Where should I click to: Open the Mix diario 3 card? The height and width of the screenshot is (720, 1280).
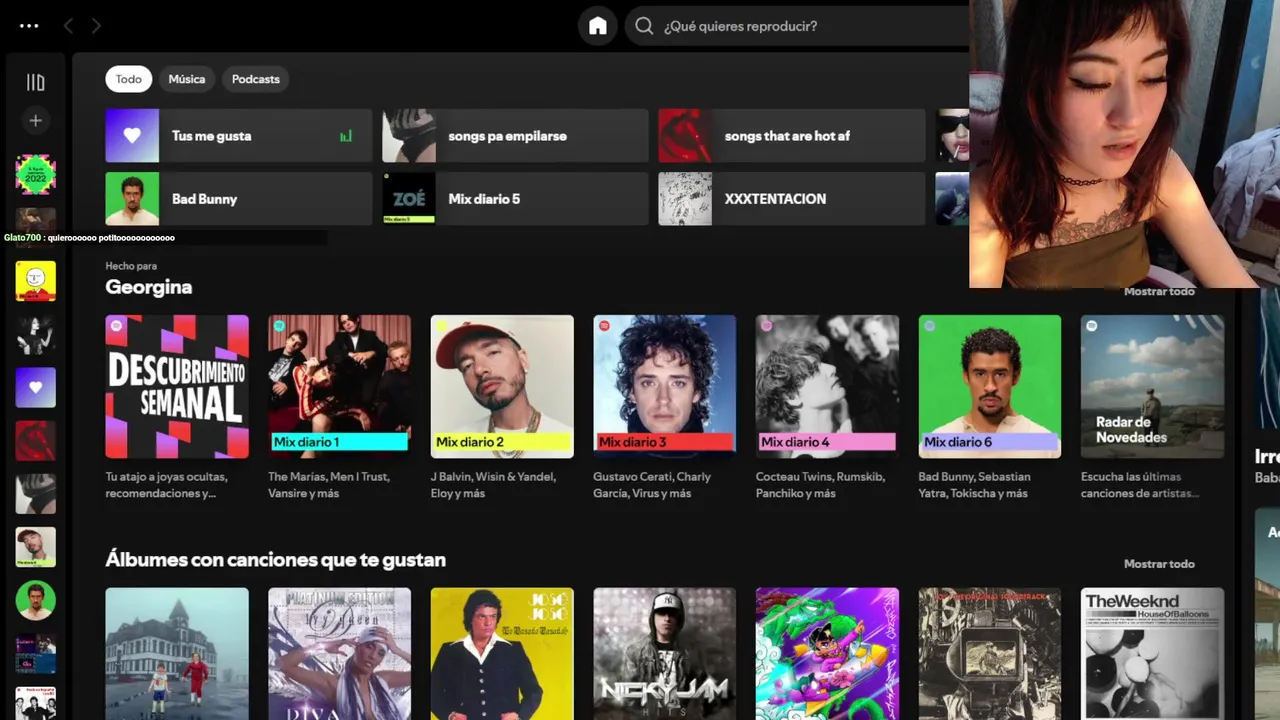tap(665, 387)
